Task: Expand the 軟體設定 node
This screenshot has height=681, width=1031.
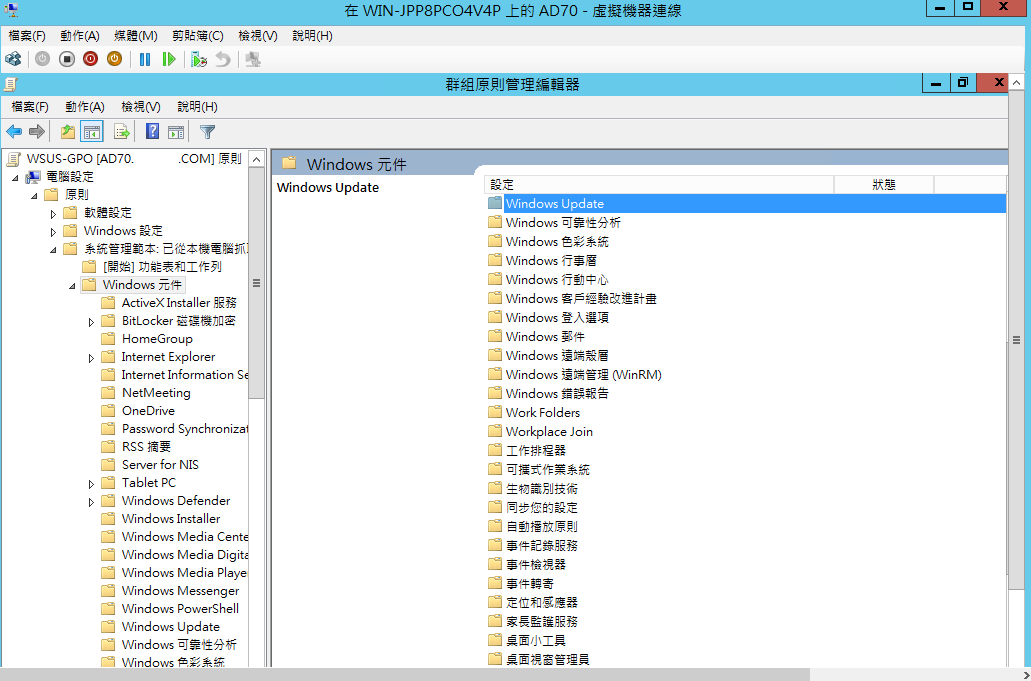Action: (53, 214)
